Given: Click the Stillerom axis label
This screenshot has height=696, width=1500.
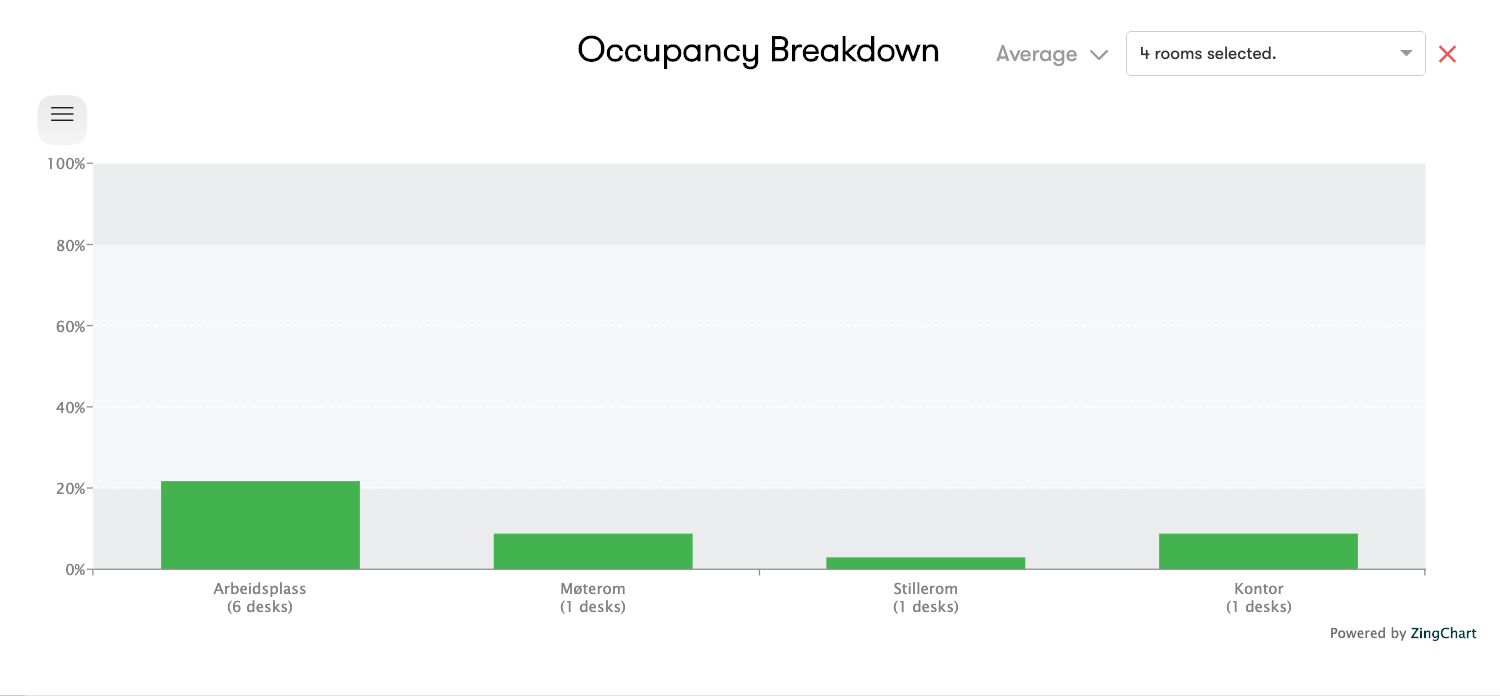Looking at the screenshot, I should tap(925, 589).
